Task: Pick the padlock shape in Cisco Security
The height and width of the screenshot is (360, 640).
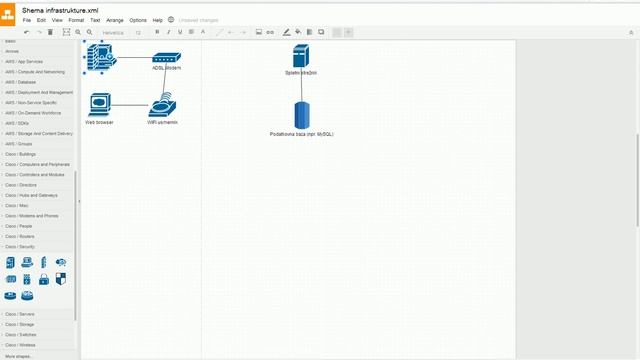Action: [x=44, y=279]
